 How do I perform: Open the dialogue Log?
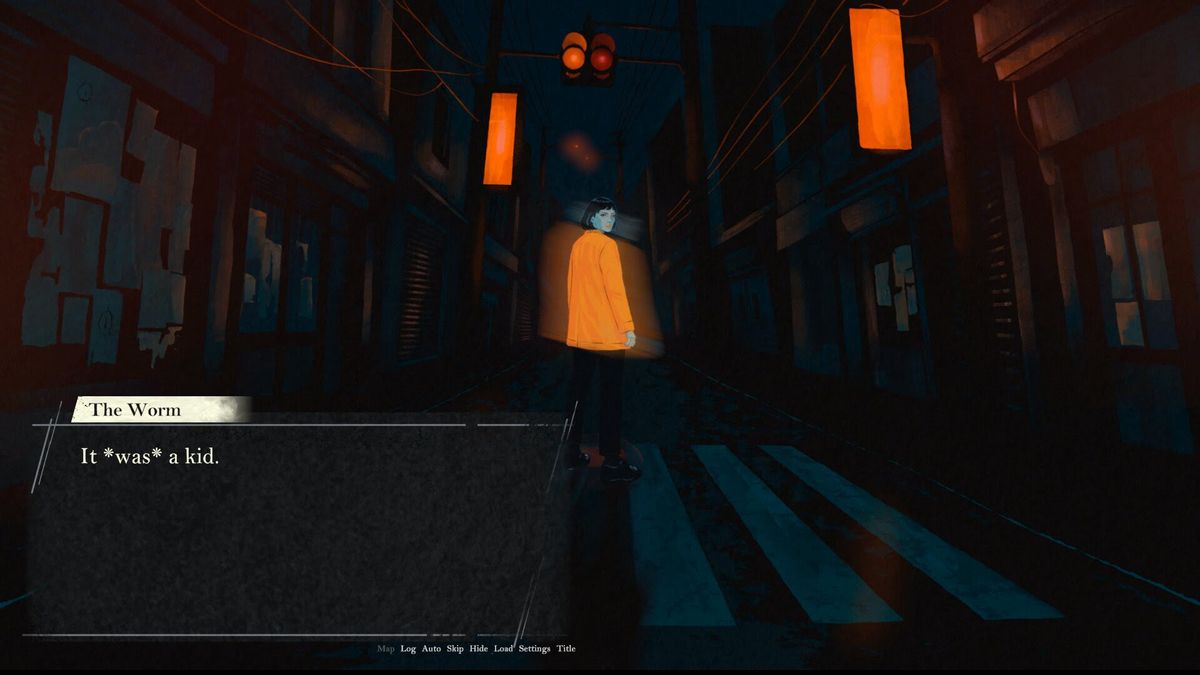408,649
